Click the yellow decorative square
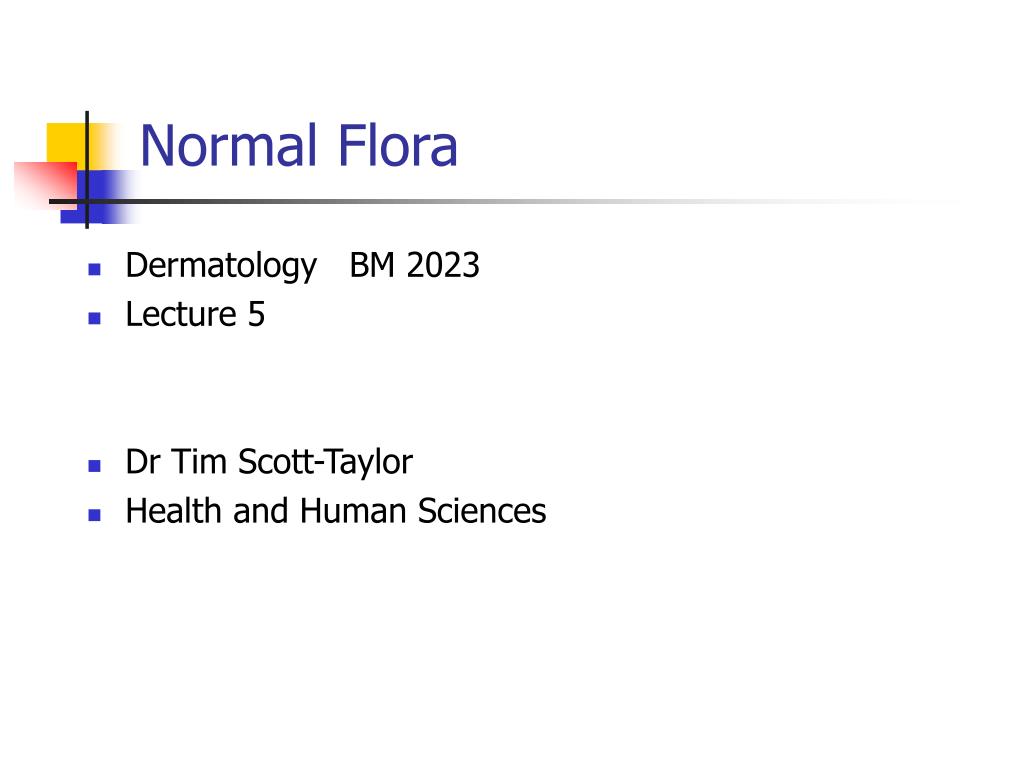Screen dimensions: 1024x768 click(66, 143)
